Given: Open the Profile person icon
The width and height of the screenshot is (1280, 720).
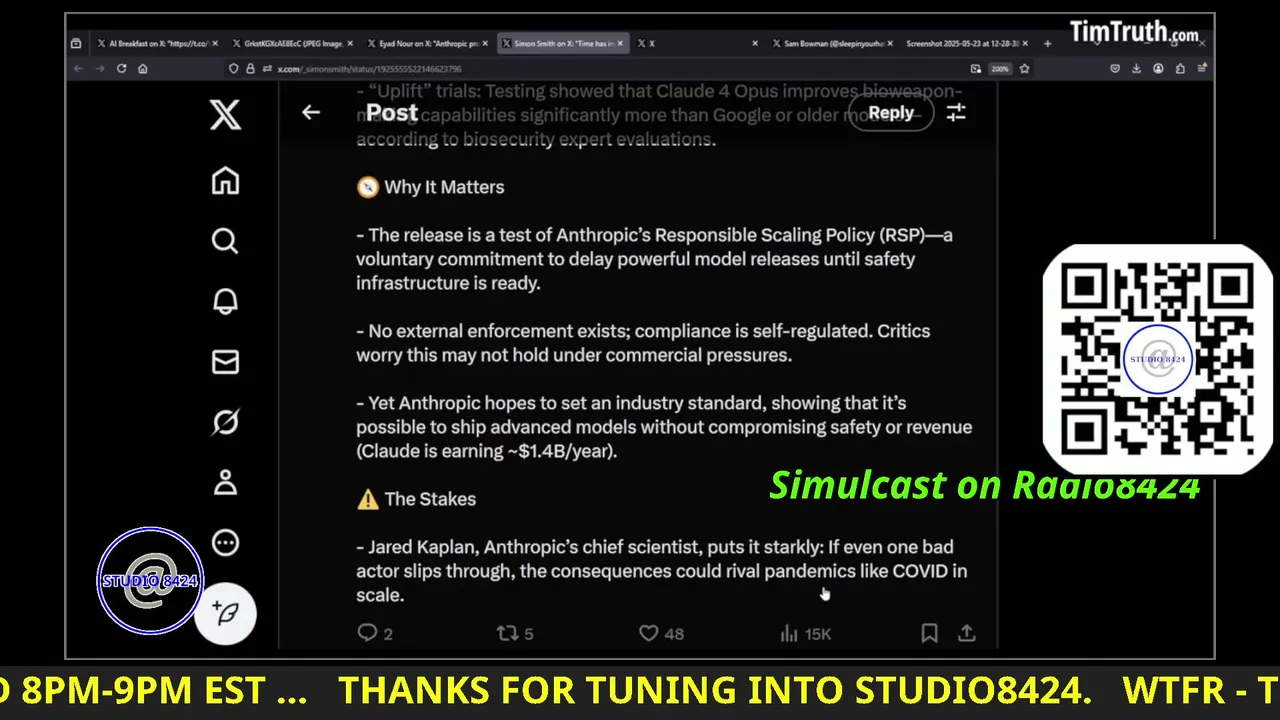Looking at the screenshot, I should click(x=225, y=483).
